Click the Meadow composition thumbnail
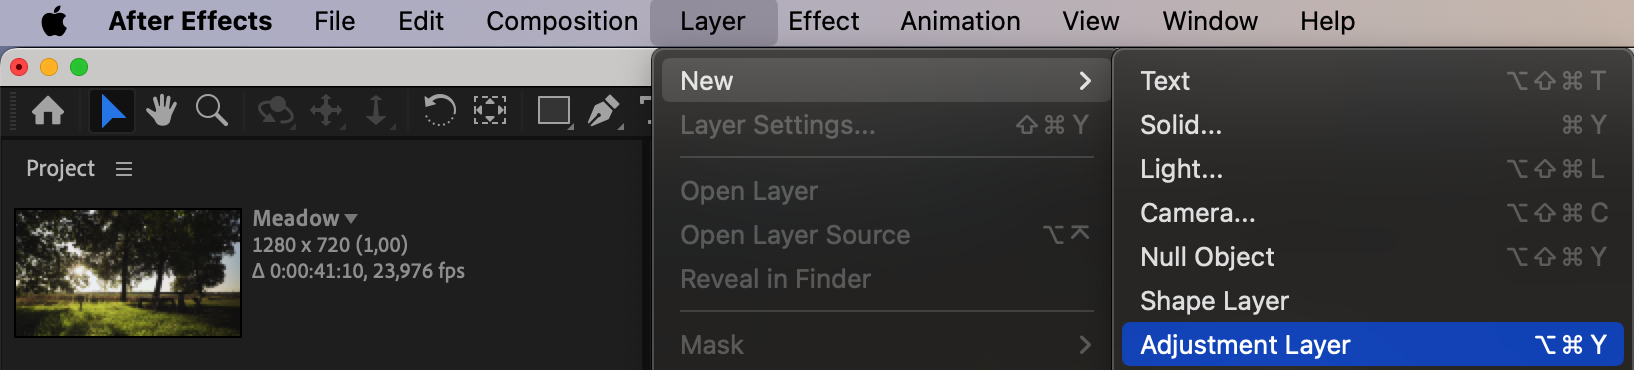 coord(128,273)
